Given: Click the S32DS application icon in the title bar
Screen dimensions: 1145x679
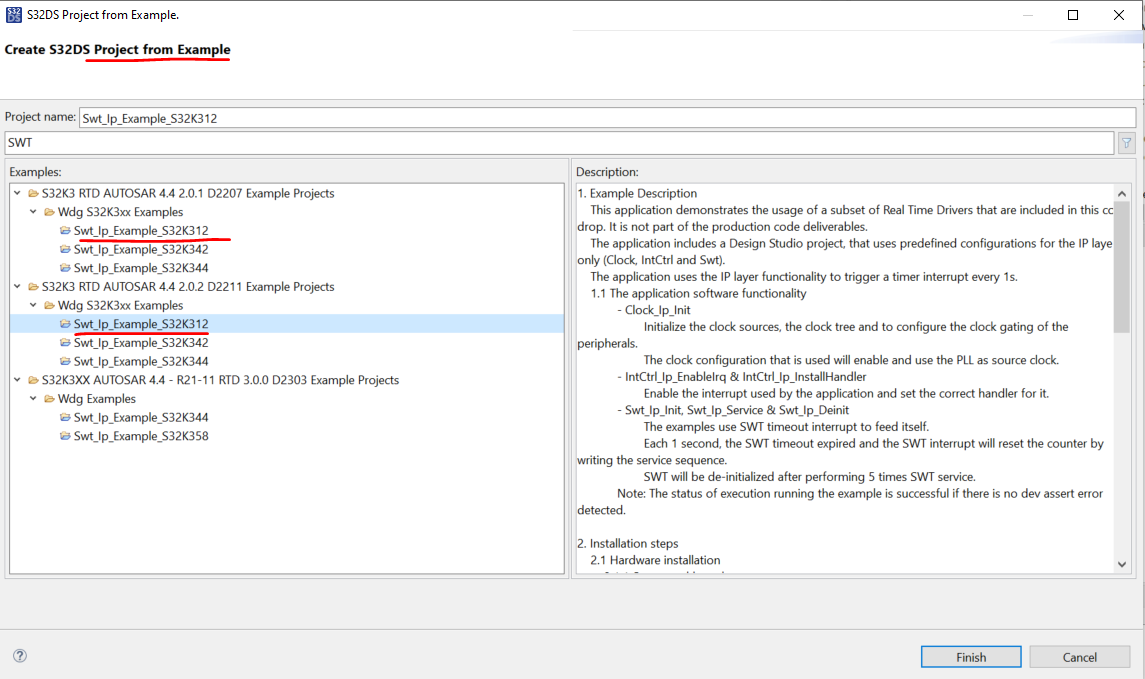Looking at the screenshot, I should tap(14, 15).
